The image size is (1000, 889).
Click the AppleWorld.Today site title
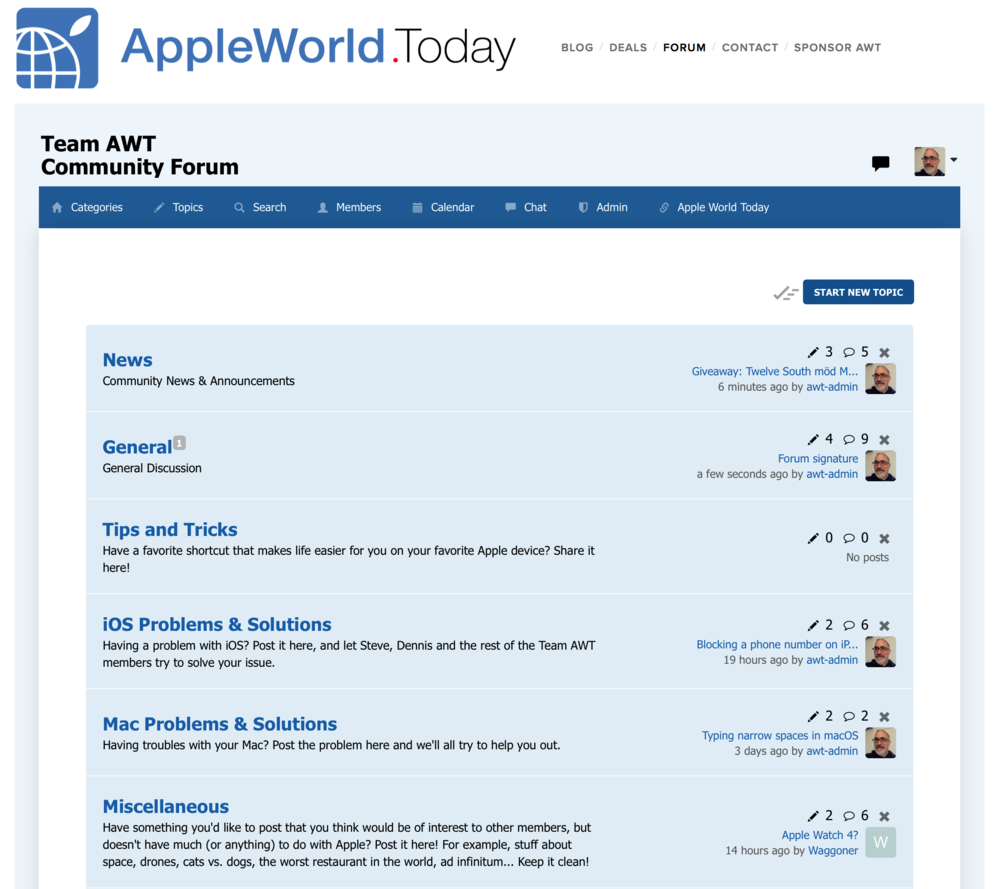tap(318, 48)
